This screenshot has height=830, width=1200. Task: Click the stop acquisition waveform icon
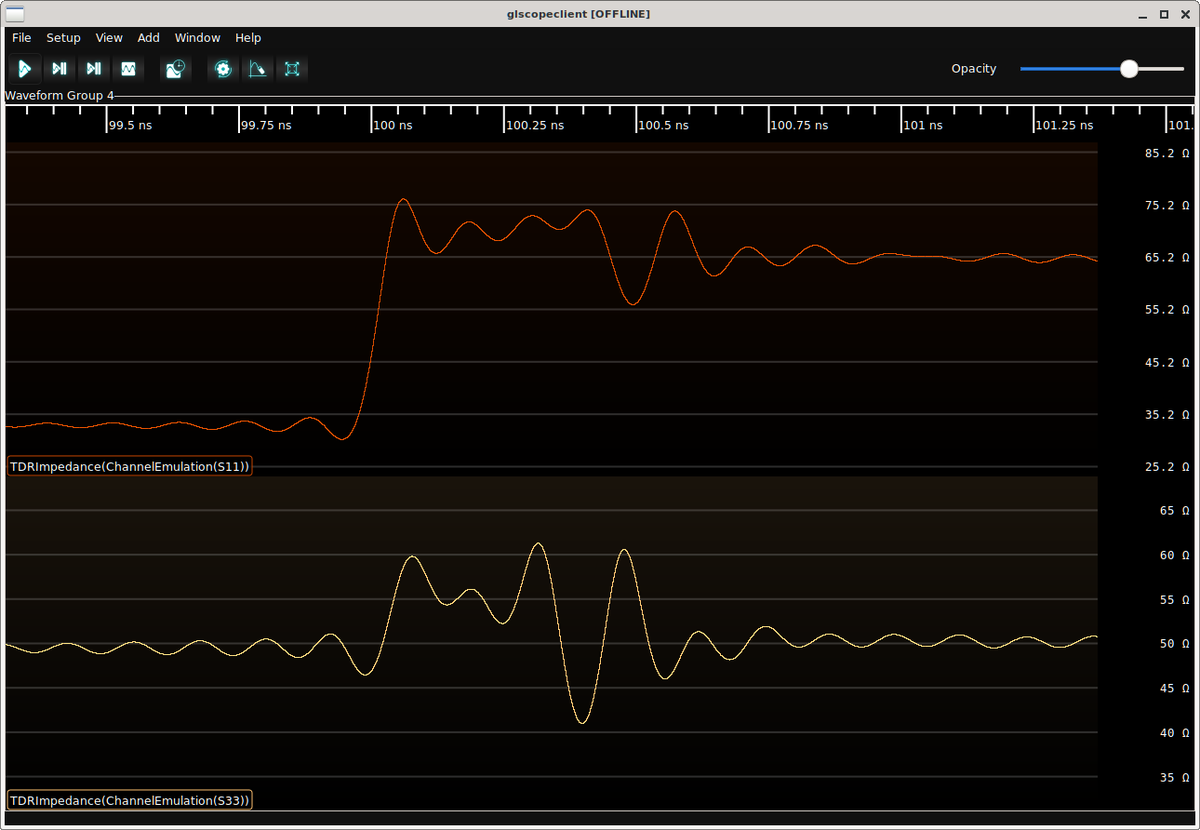pyautogui.click(x=128, y=69)
